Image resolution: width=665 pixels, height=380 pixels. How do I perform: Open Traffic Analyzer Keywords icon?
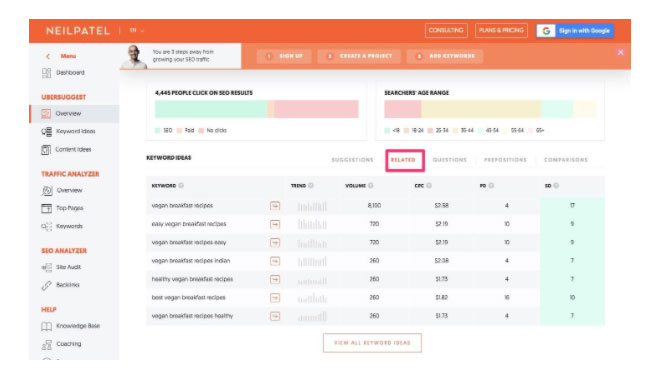[x=46, y=226]
